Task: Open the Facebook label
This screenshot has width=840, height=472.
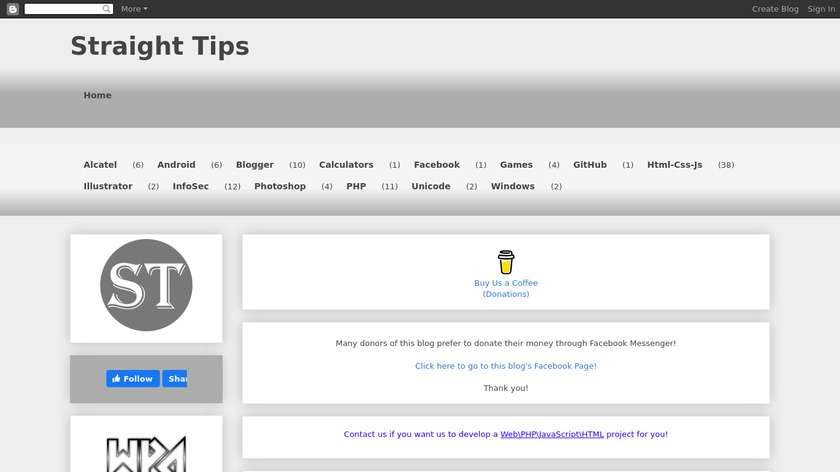Action: pos(437,165)
